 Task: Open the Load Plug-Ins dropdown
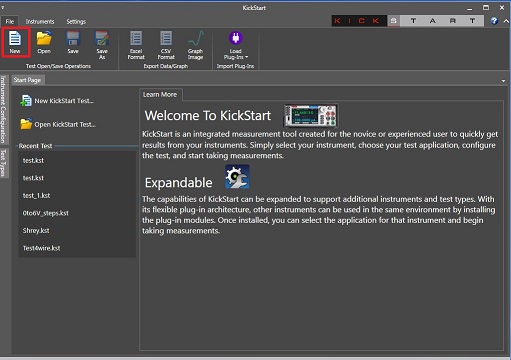click(236, 45)
